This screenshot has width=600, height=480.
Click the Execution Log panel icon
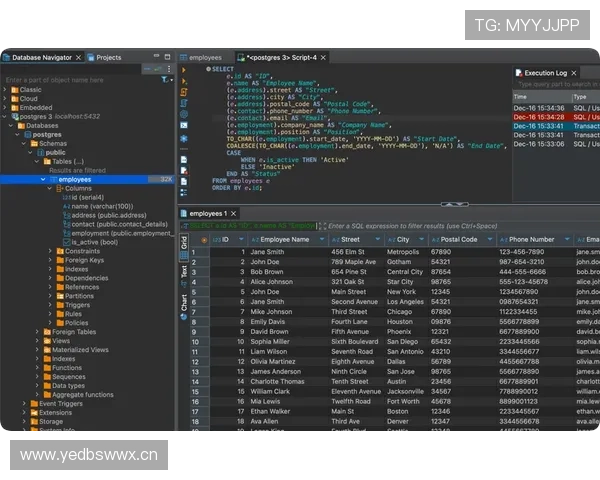(x=518, y=73)
